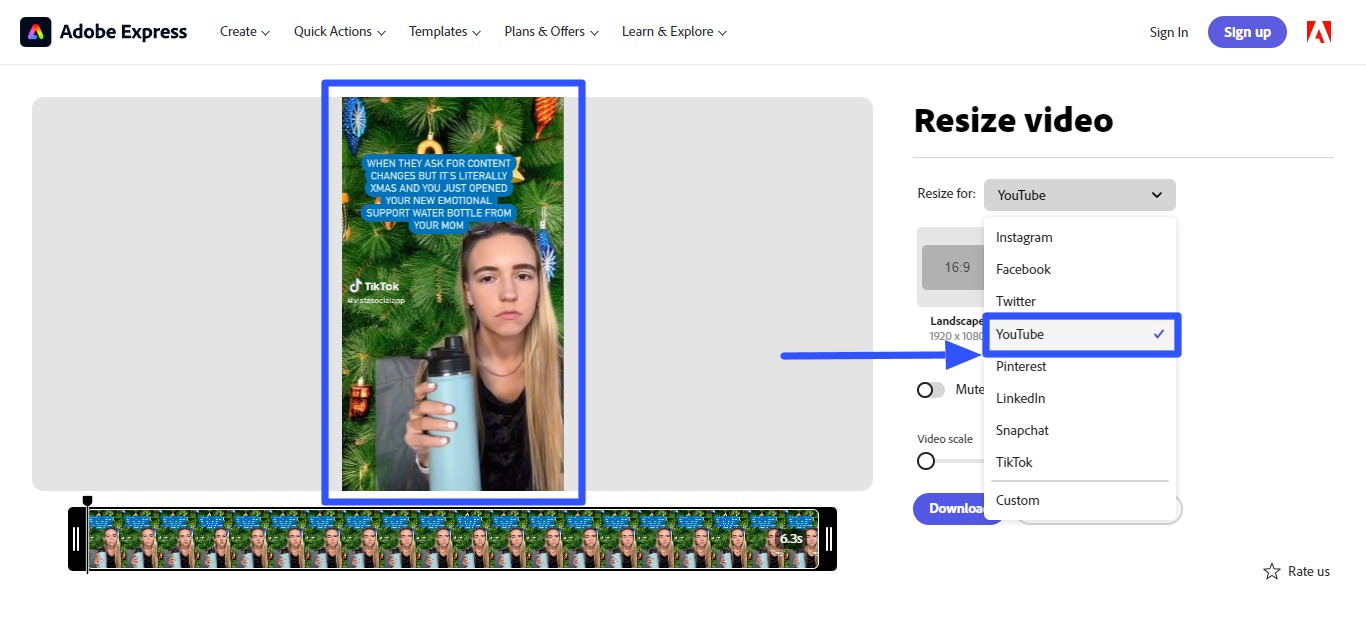This screenshot has width=1366, height=619.
Task: Expand the Create menu
Action: [x=243, y=31]
